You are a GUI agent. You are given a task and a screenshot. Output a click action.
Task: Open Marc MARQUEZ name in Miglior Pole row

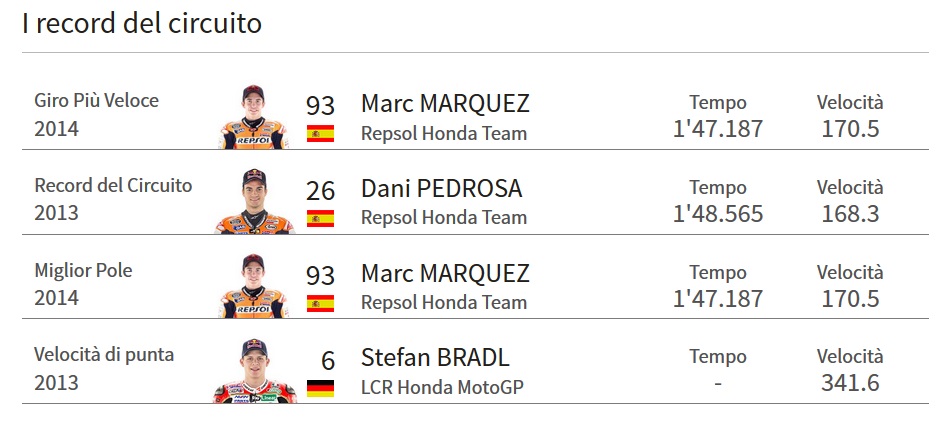445,274
